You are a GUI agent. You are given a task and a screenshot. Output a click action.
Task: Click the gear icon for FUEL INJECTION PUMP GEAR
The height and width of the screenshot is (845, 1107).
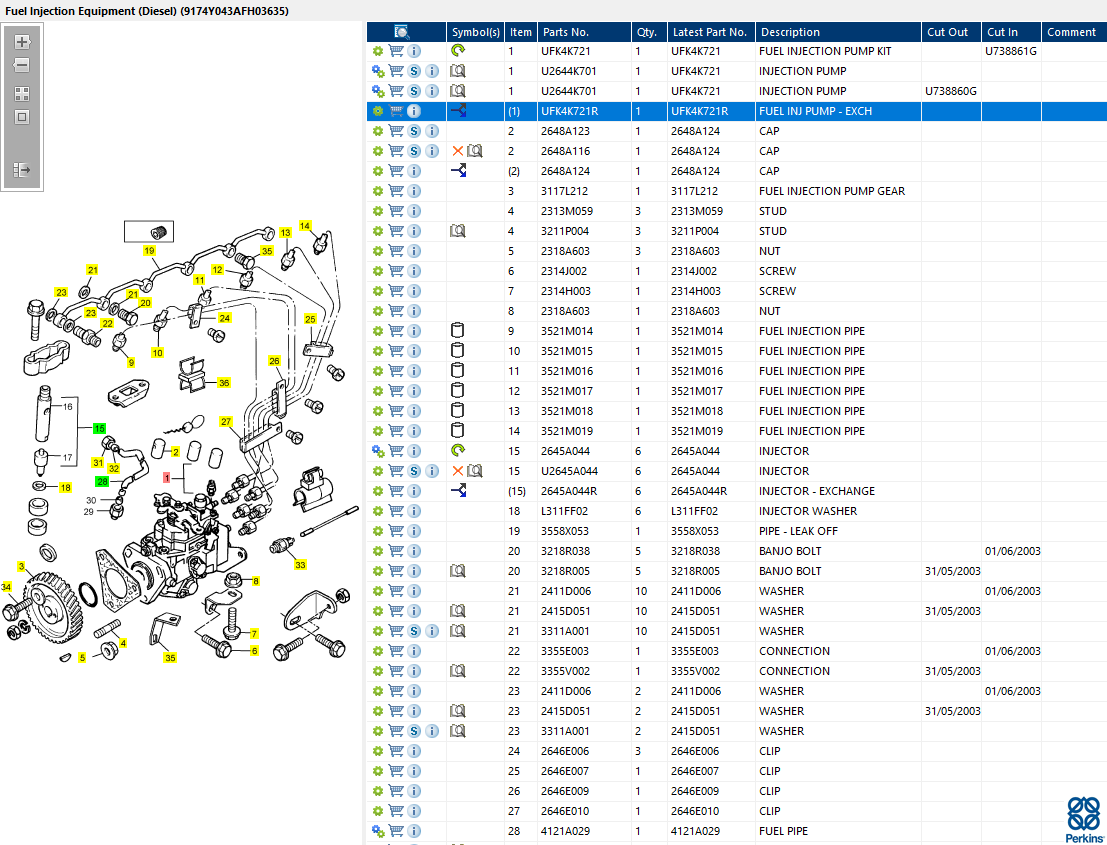pos(378,191)
